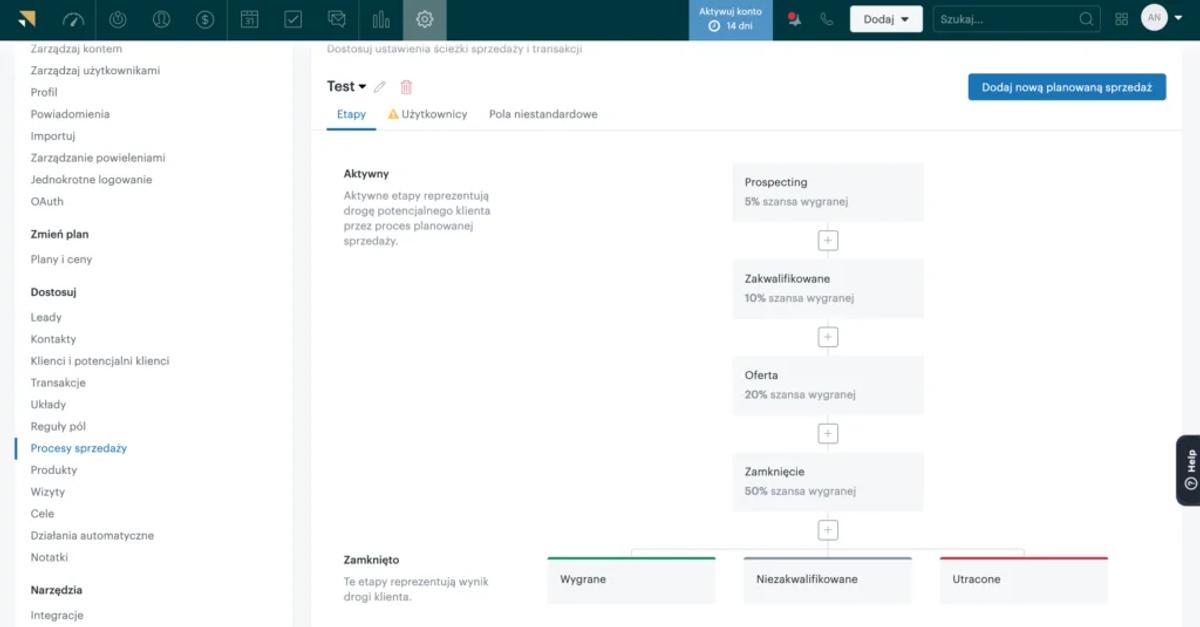Open the Oferta stage card
This screenshot has height=627, width=1200.
[x=828, y=385]
